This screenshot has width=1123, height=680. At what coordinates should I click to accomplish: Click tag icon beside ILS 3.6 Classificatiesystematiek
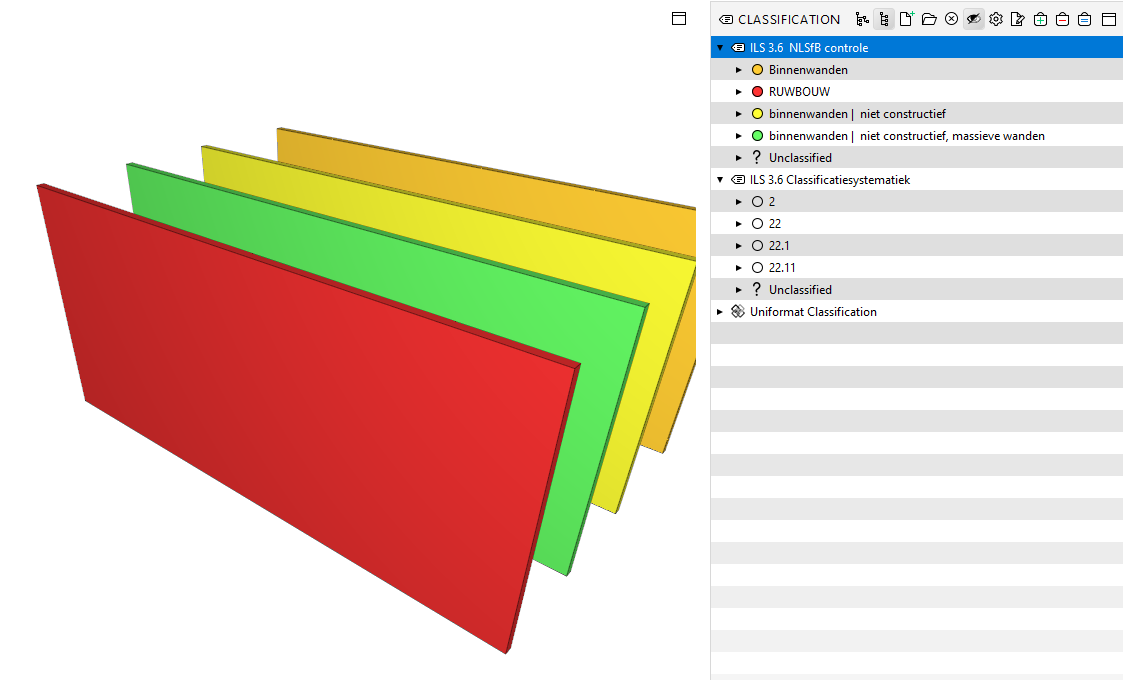pos(738,180)
